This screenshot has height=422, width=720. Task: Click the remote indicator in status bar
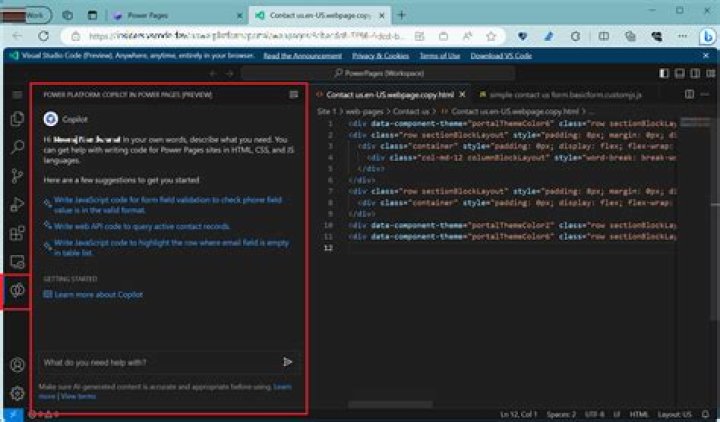13,414
